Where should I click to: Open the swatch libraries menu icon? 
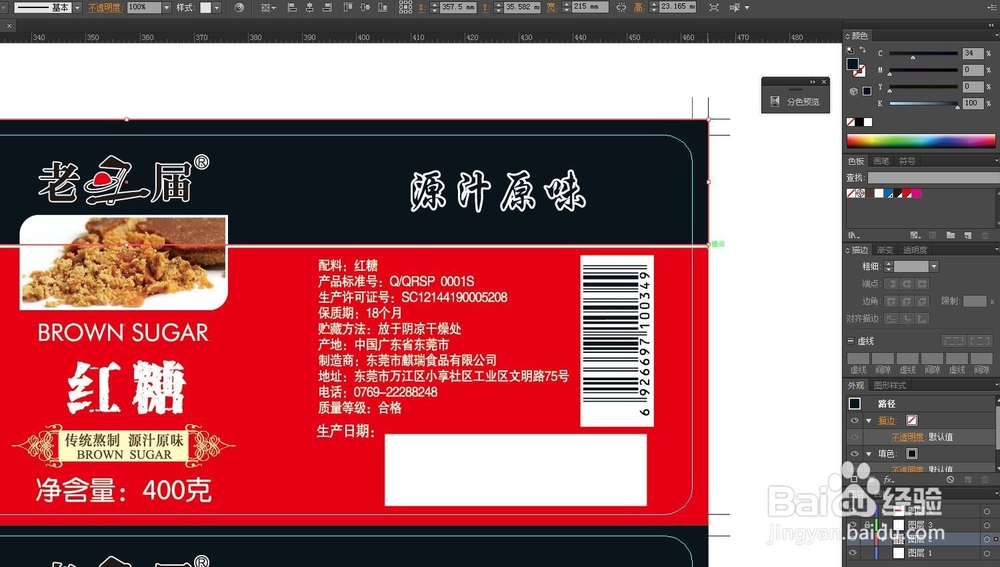point(853,235)
